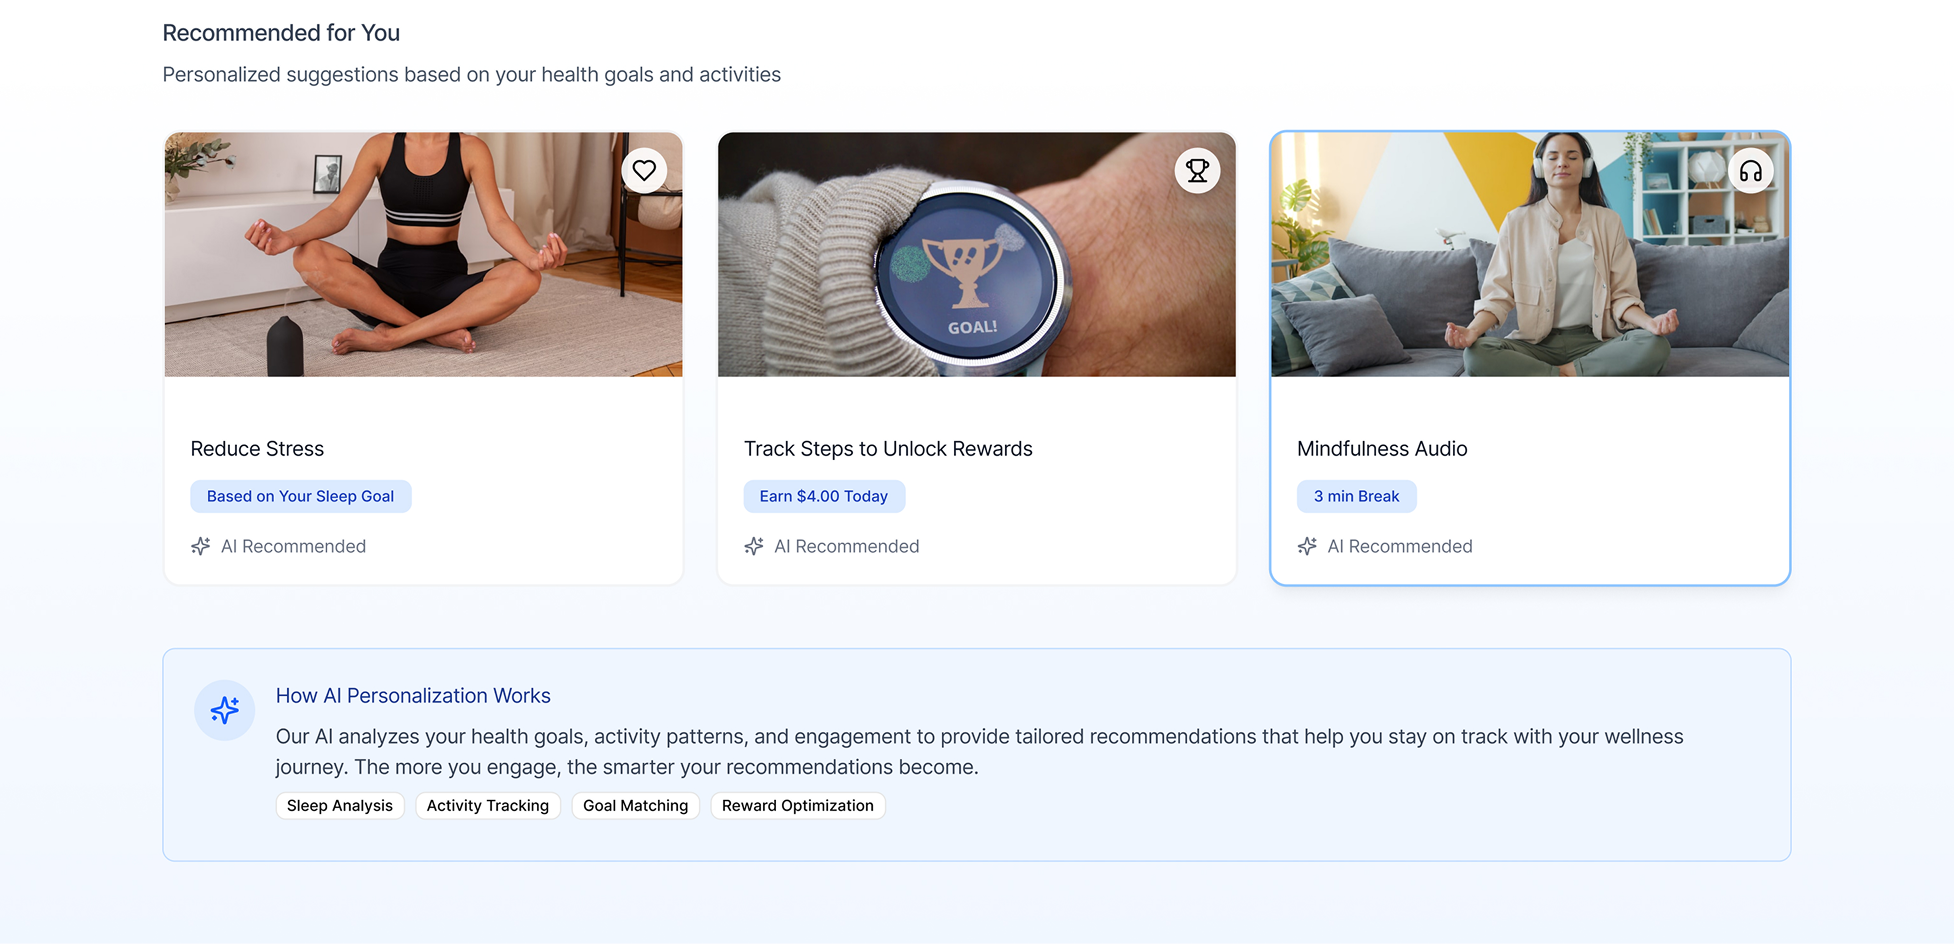Click sparkle icon under Earn $4.00 Today badge
1954x944 pixels.
coord(754,546)
